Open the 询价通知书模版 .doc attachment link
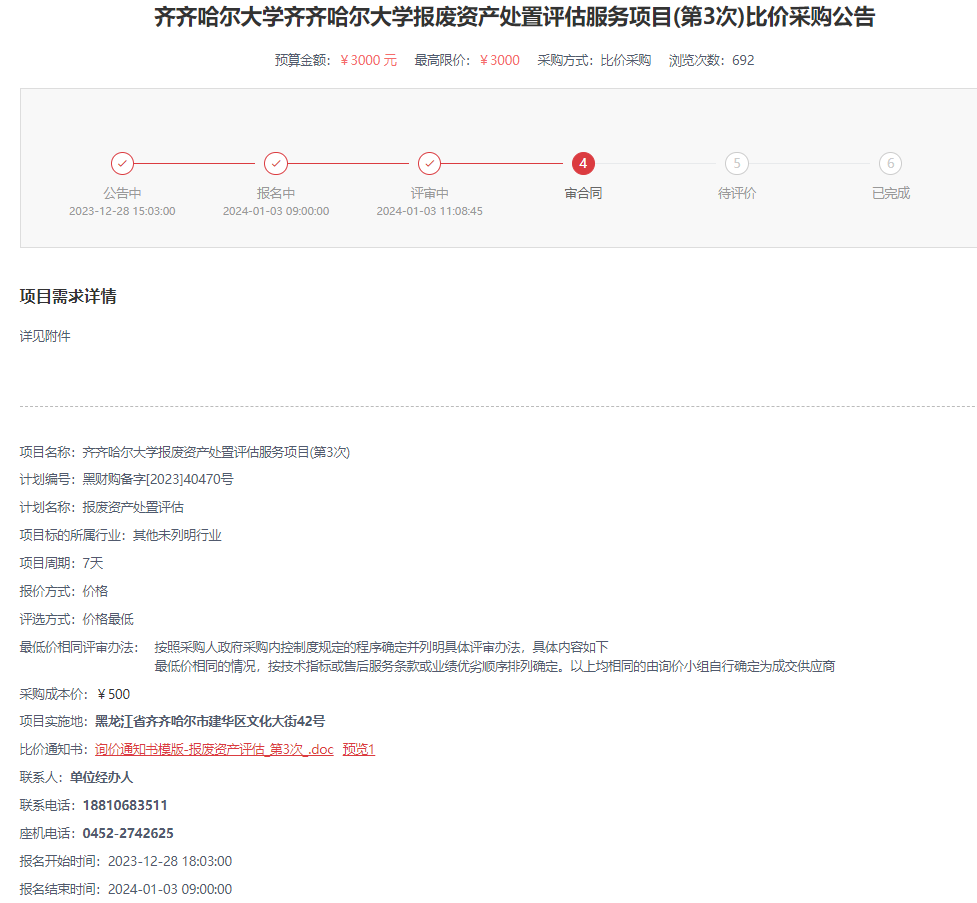Screen dimensions: 977x903 tap(214, 749)
